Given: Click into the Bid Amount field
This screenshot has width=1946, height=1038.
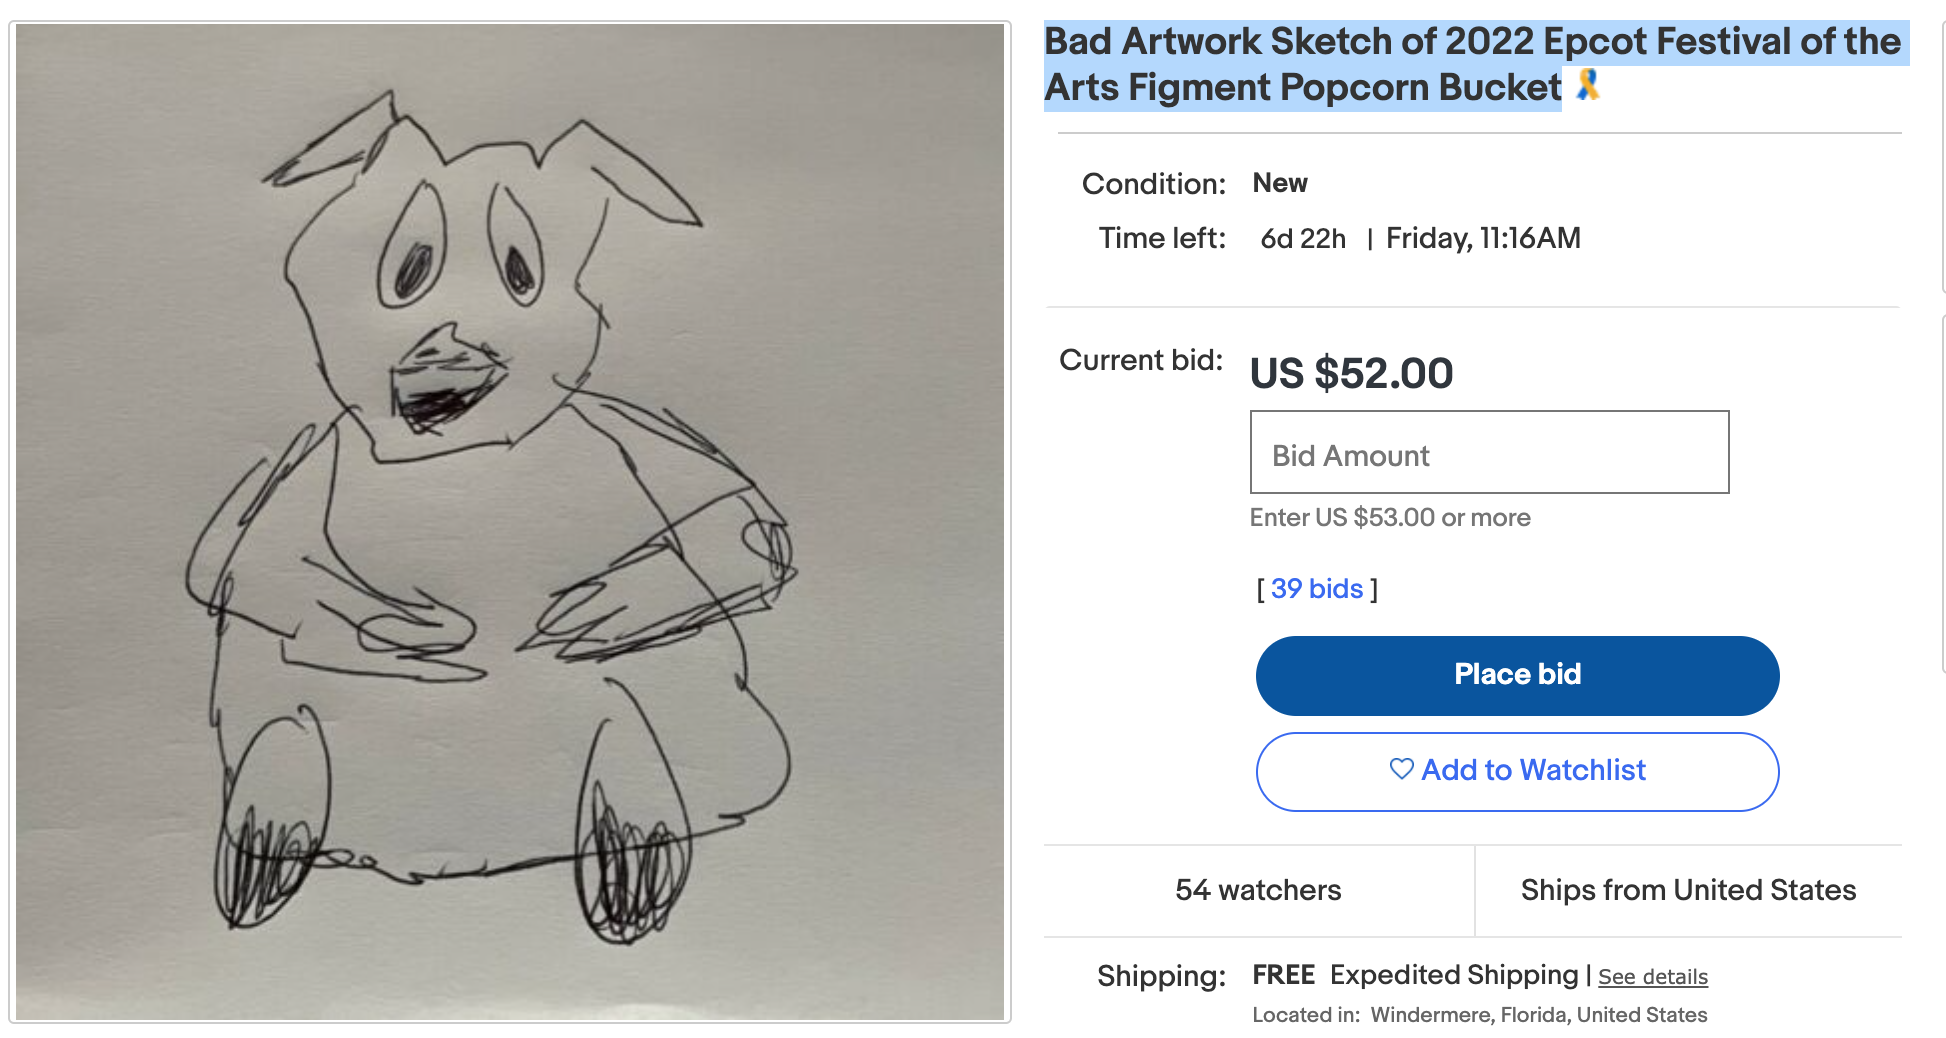Looking at the screenshot, I should [1489, 452].
